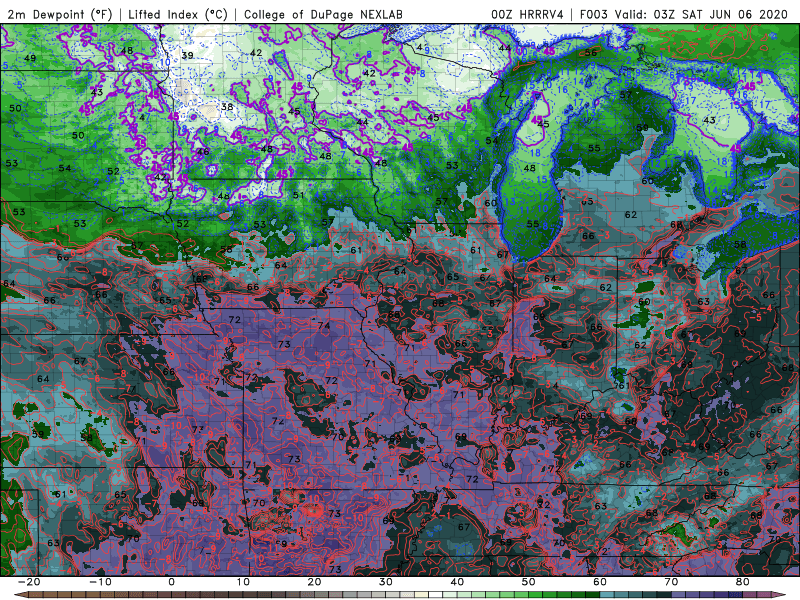The height and width of the screenshot is (600, 800).
Task: Click the -10 tick label on the colorbar
Action: (x=100, y=582)
